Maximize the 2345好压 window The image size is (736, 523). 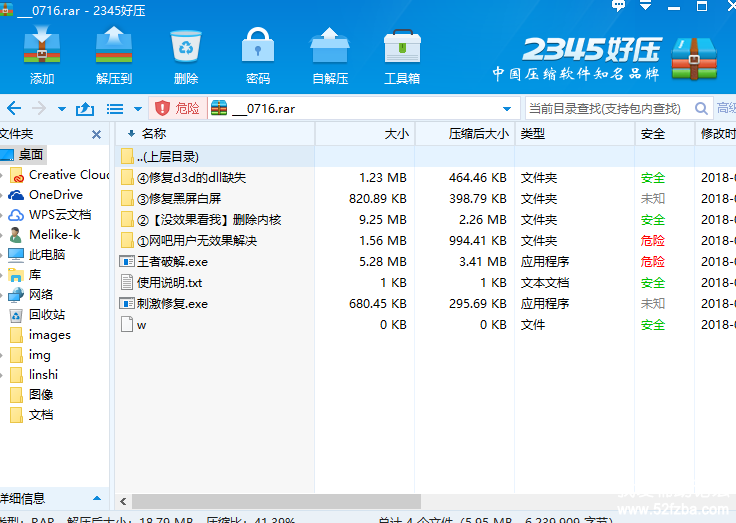click(x=702, y=6)
